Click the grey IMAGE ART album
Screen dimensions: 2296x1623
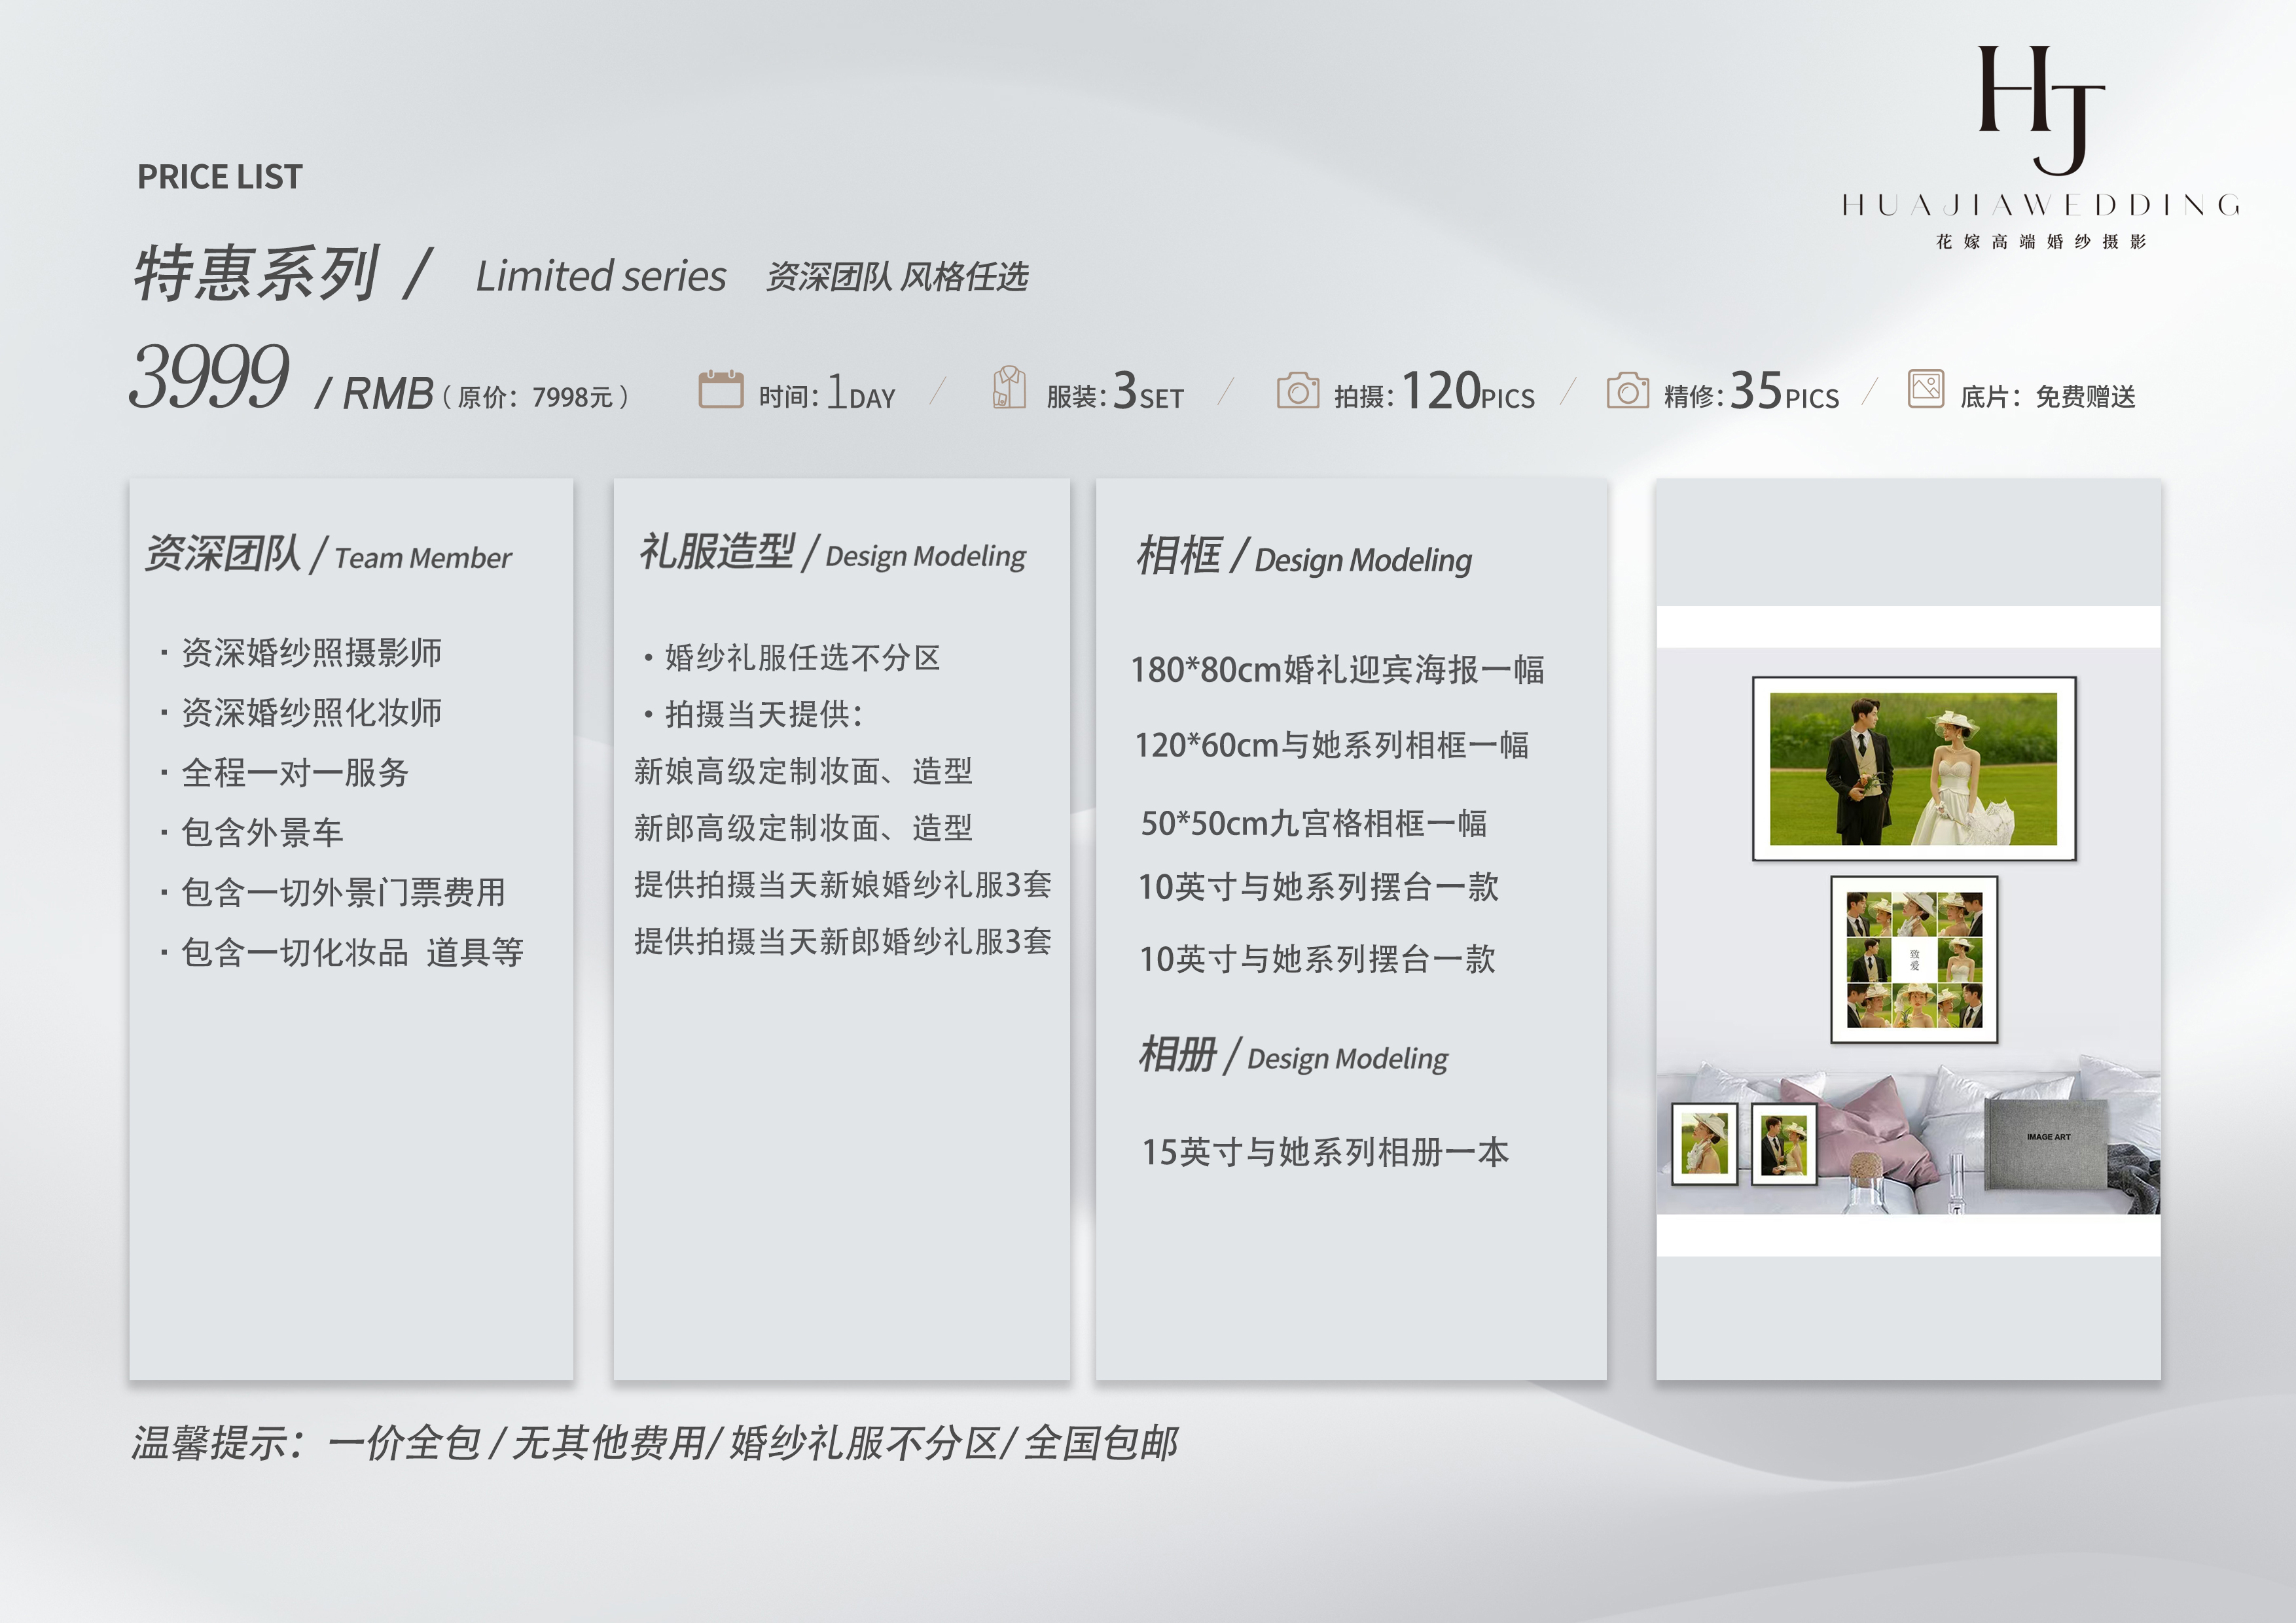click(2046, 1145)
